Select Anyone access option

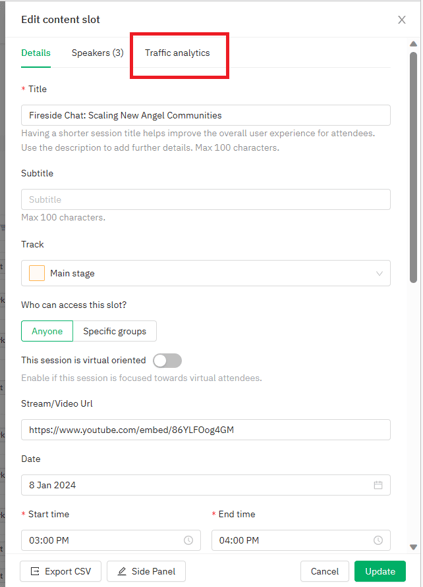pyautogui.click(x=47, y=331)
